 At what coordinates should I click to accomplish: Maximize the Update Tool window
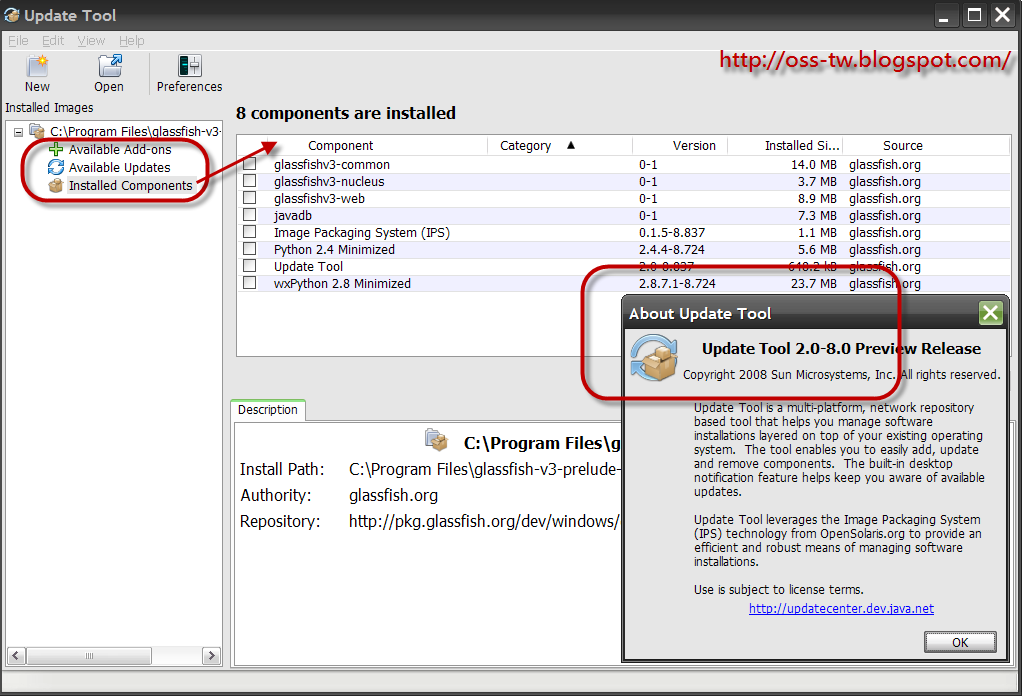(974, 15)
